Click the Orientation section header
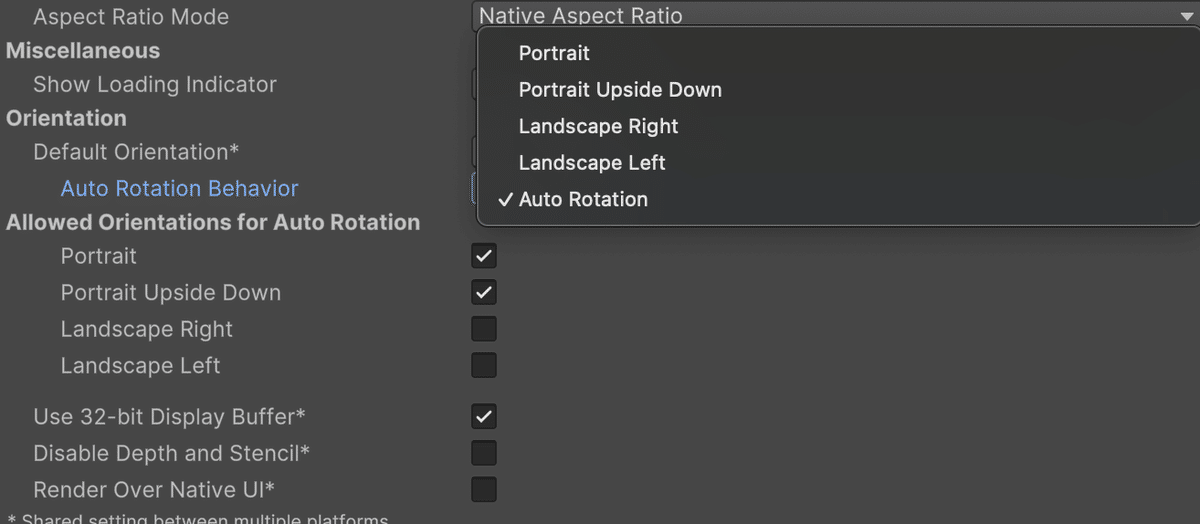1200x524 pixels. tap(66, 118)
